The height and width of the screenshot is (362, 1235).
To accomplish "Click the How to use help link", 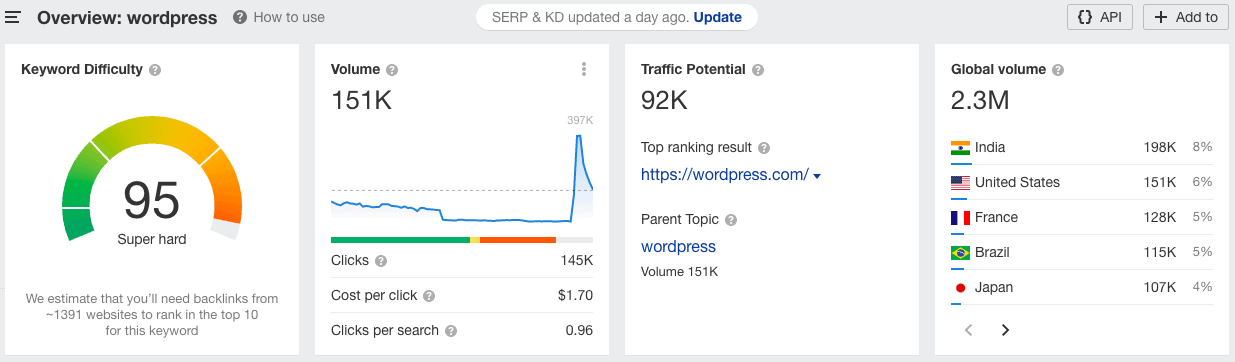I will click(279, 17).
